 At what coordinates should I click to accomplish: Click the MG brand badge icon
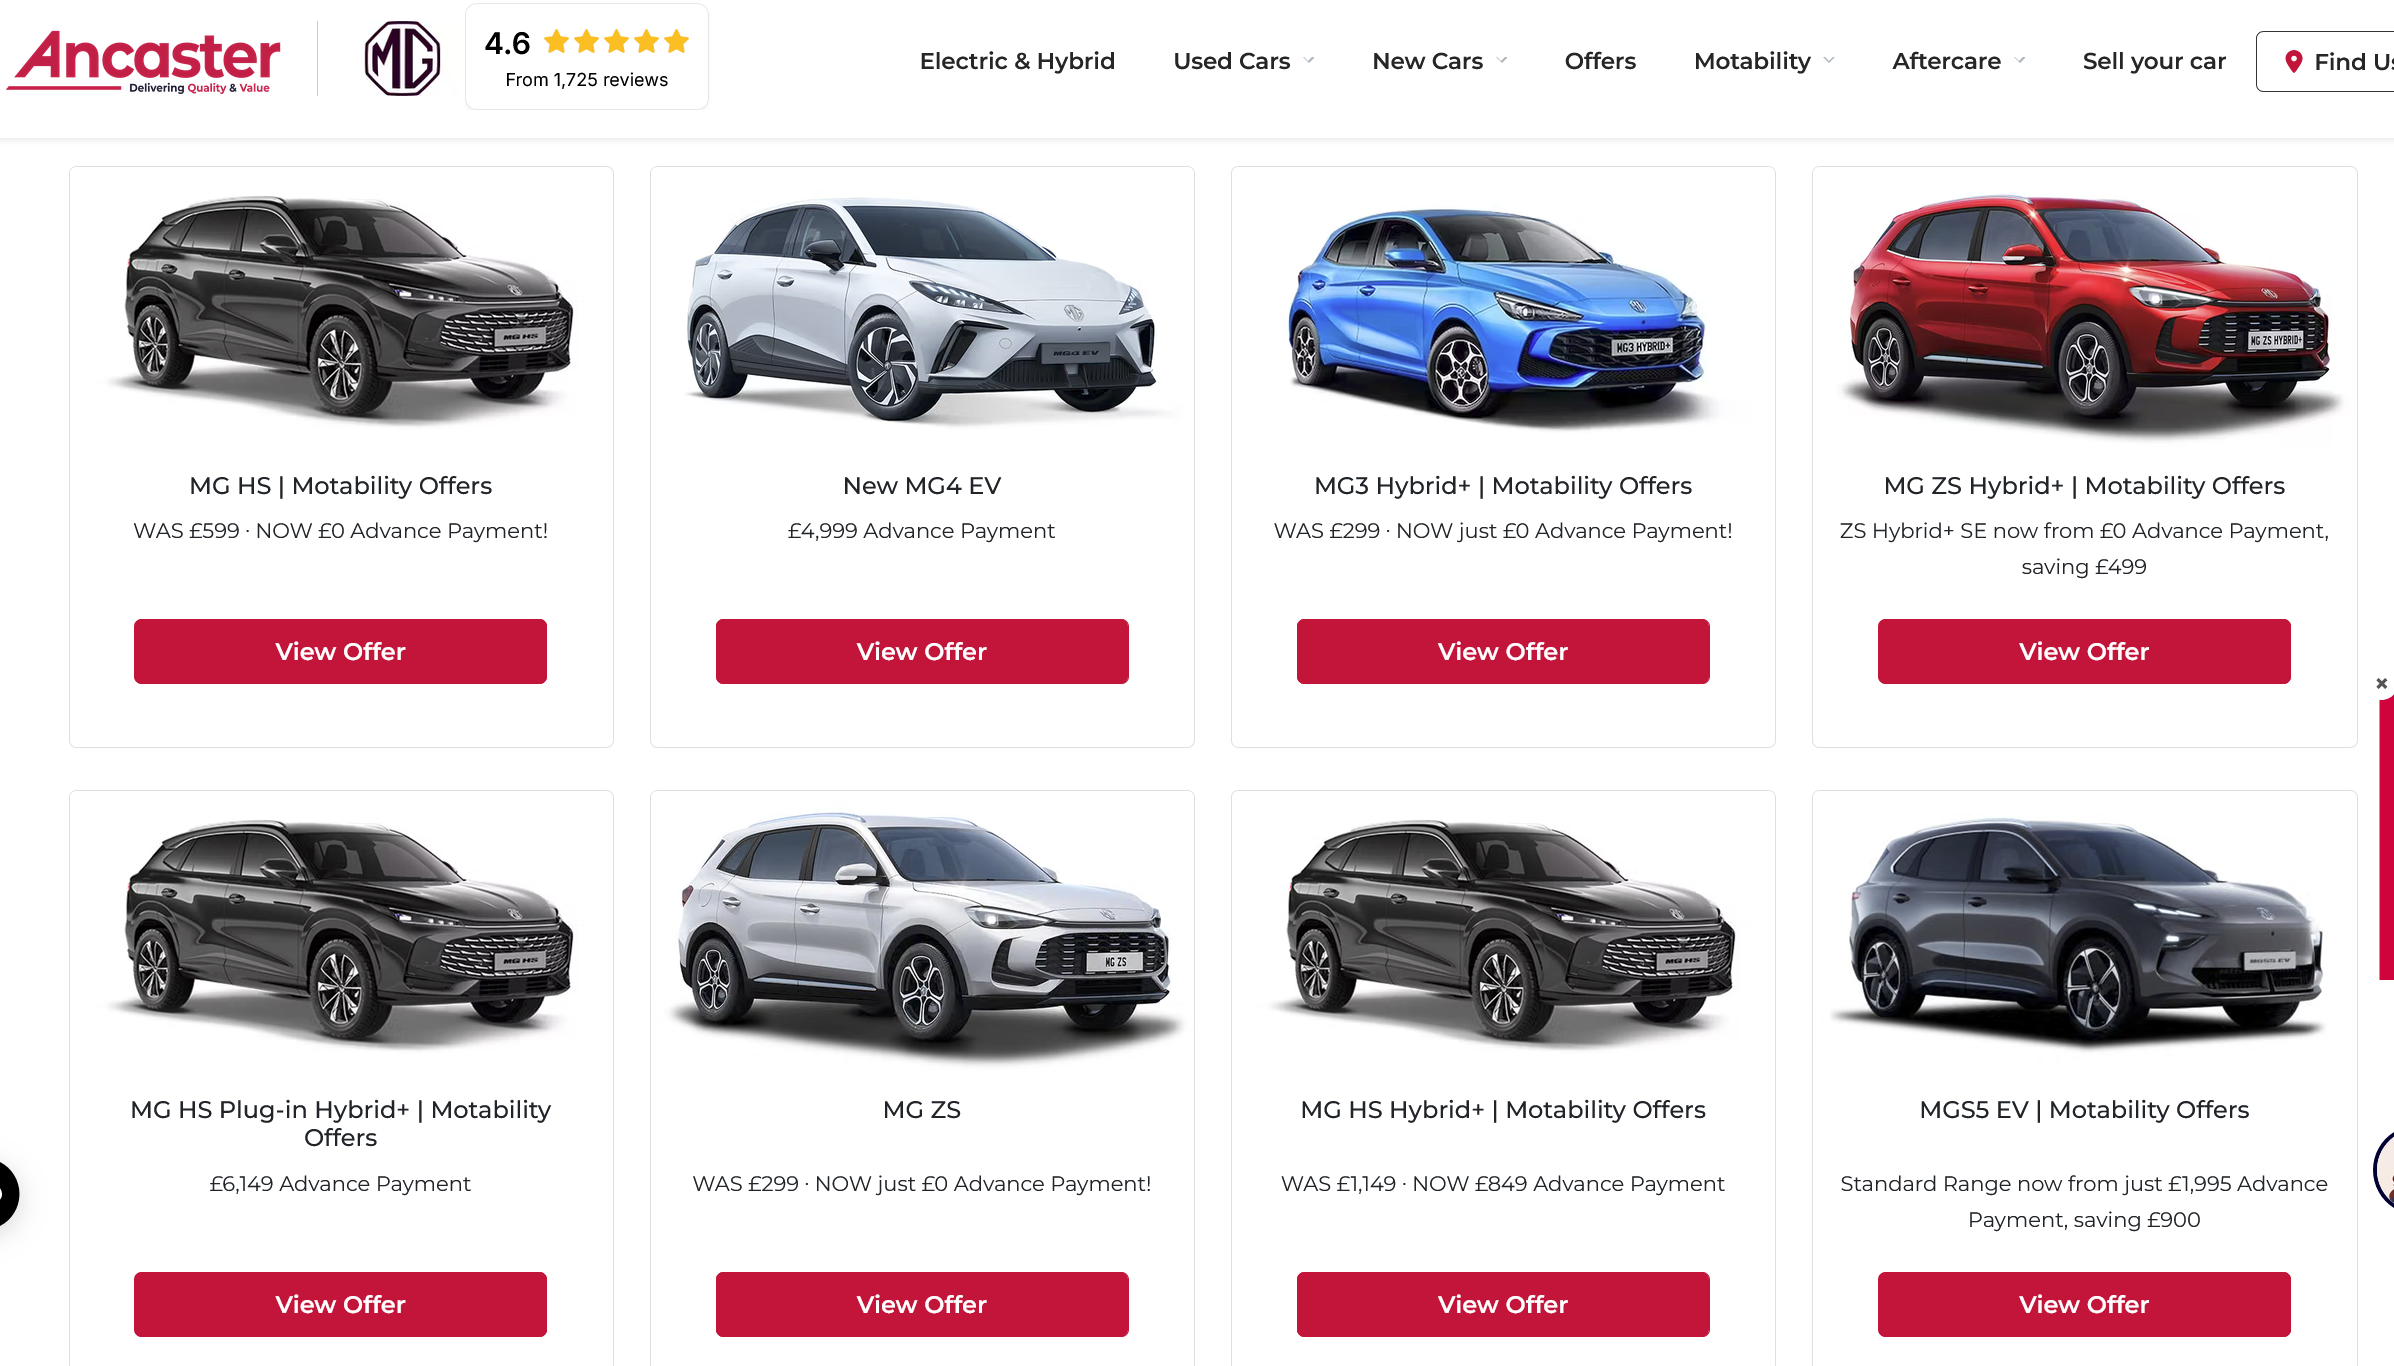(402, 59)
